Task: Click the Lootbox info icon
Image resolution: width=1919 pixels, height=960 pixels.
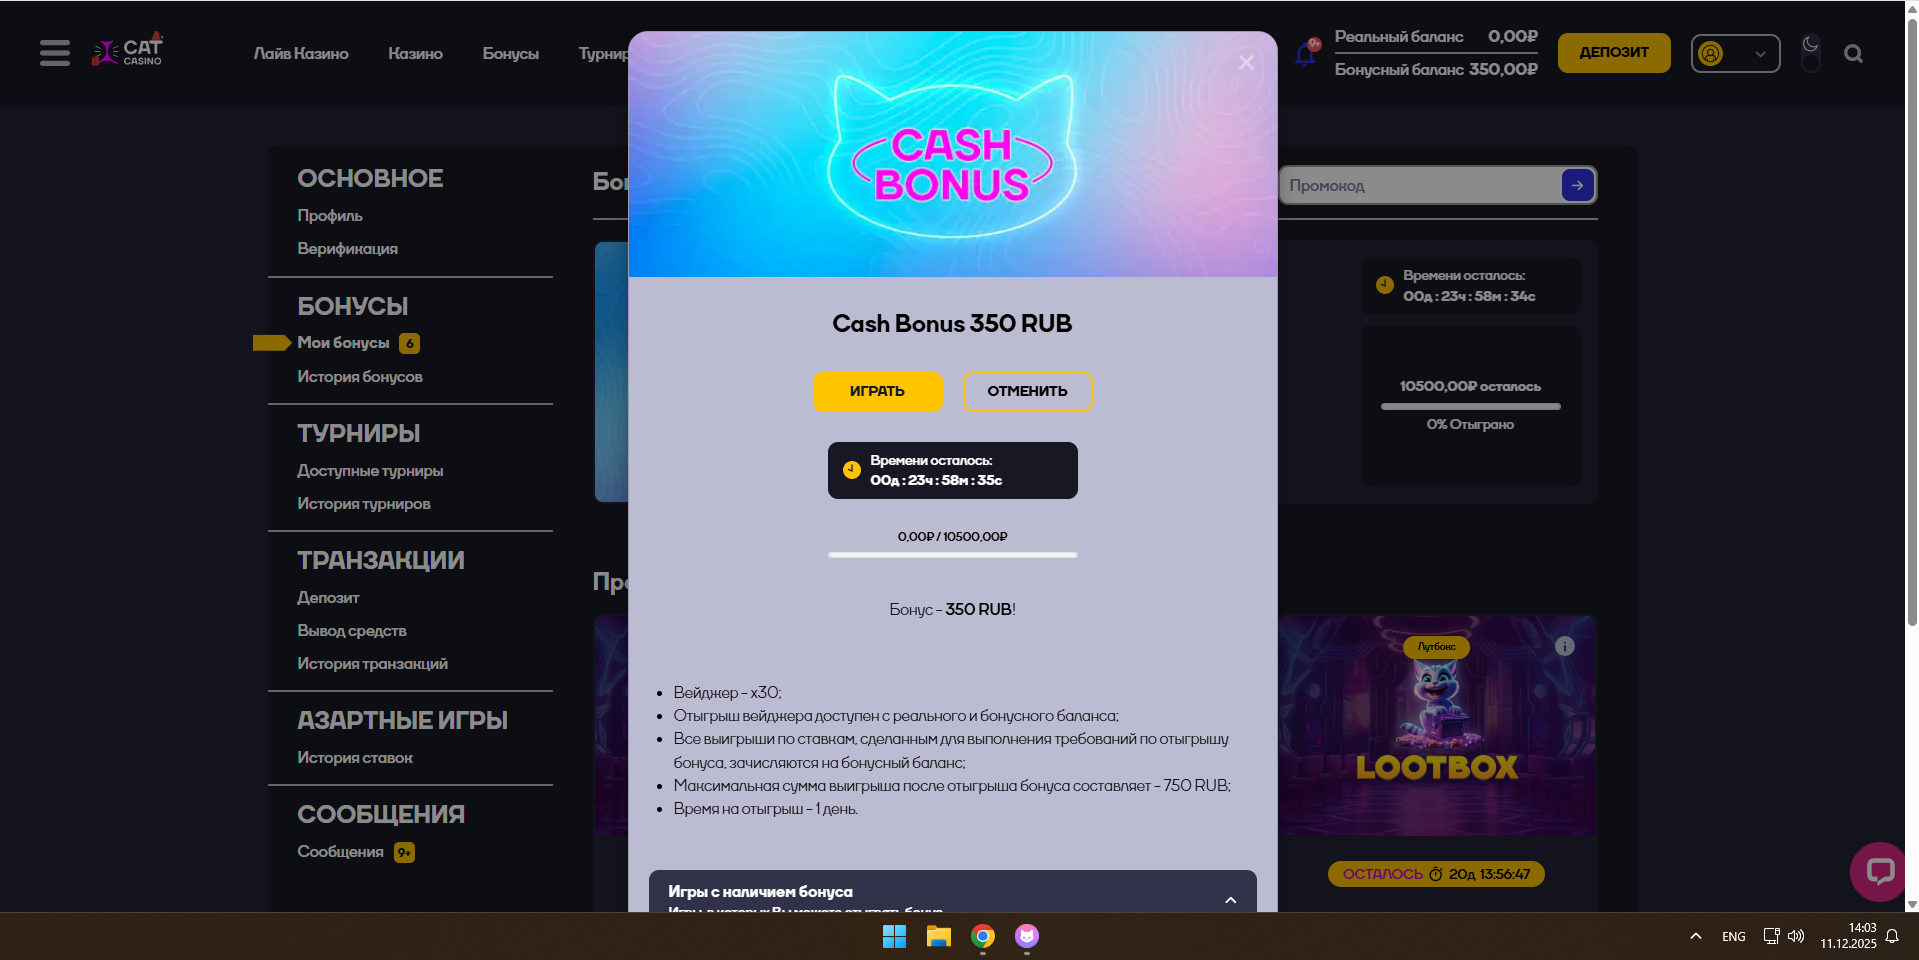Action: pyautogui.click(x=1565, y=646)
